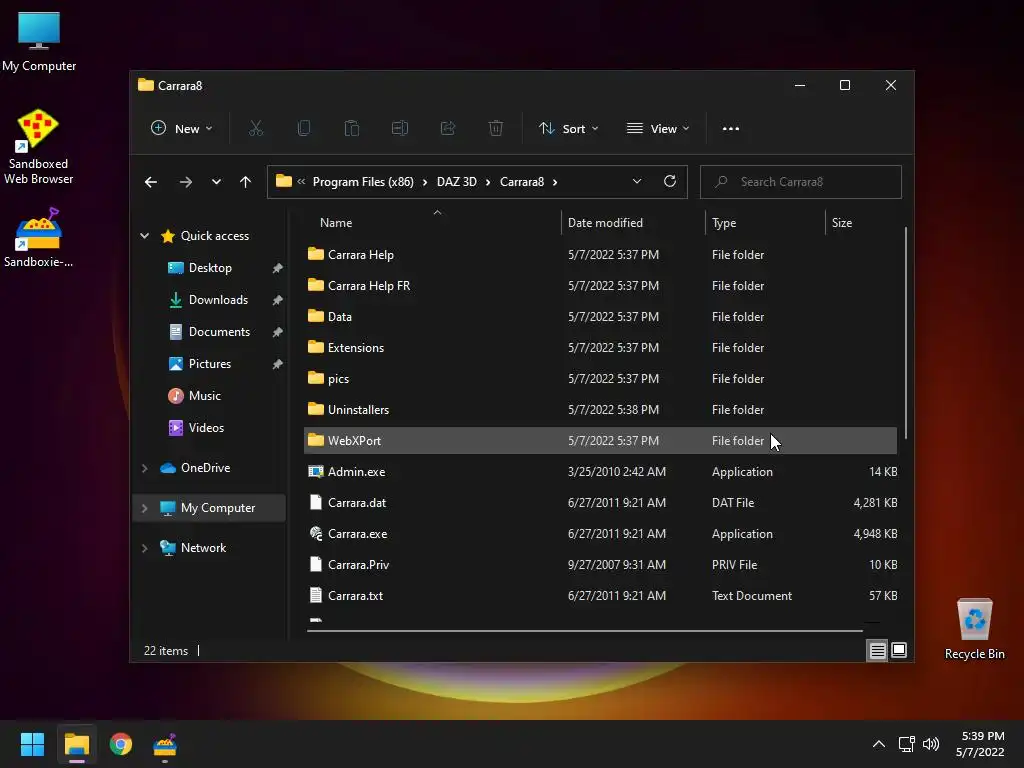
Task: Select the Extensions folder
Action: point(600,347)
